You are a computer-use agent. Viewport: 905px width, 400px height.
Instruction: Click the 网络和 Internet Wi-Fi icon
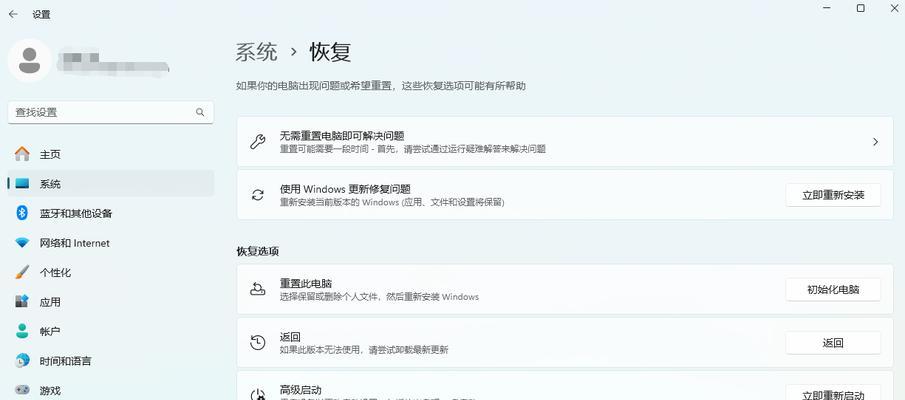pyautogui.click(x=22, y=243)
